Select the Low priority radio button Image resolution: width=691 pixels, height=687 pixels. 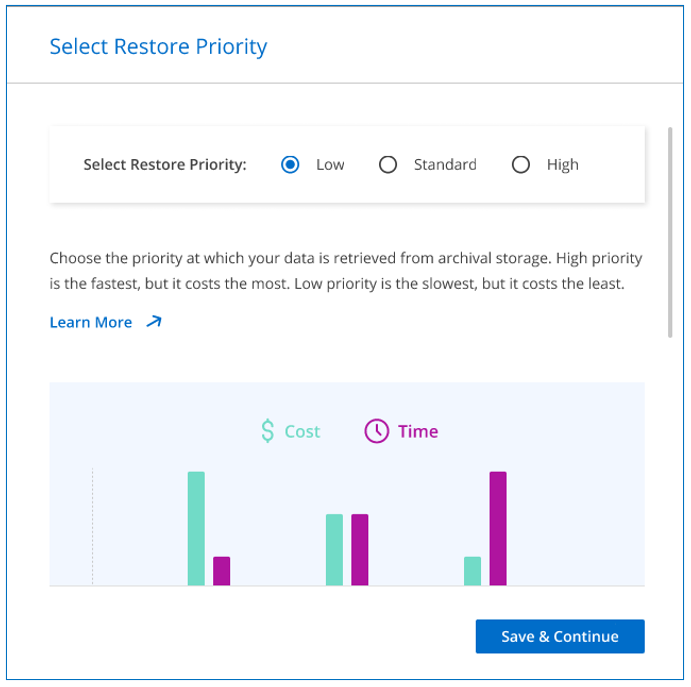pos(290,165)
